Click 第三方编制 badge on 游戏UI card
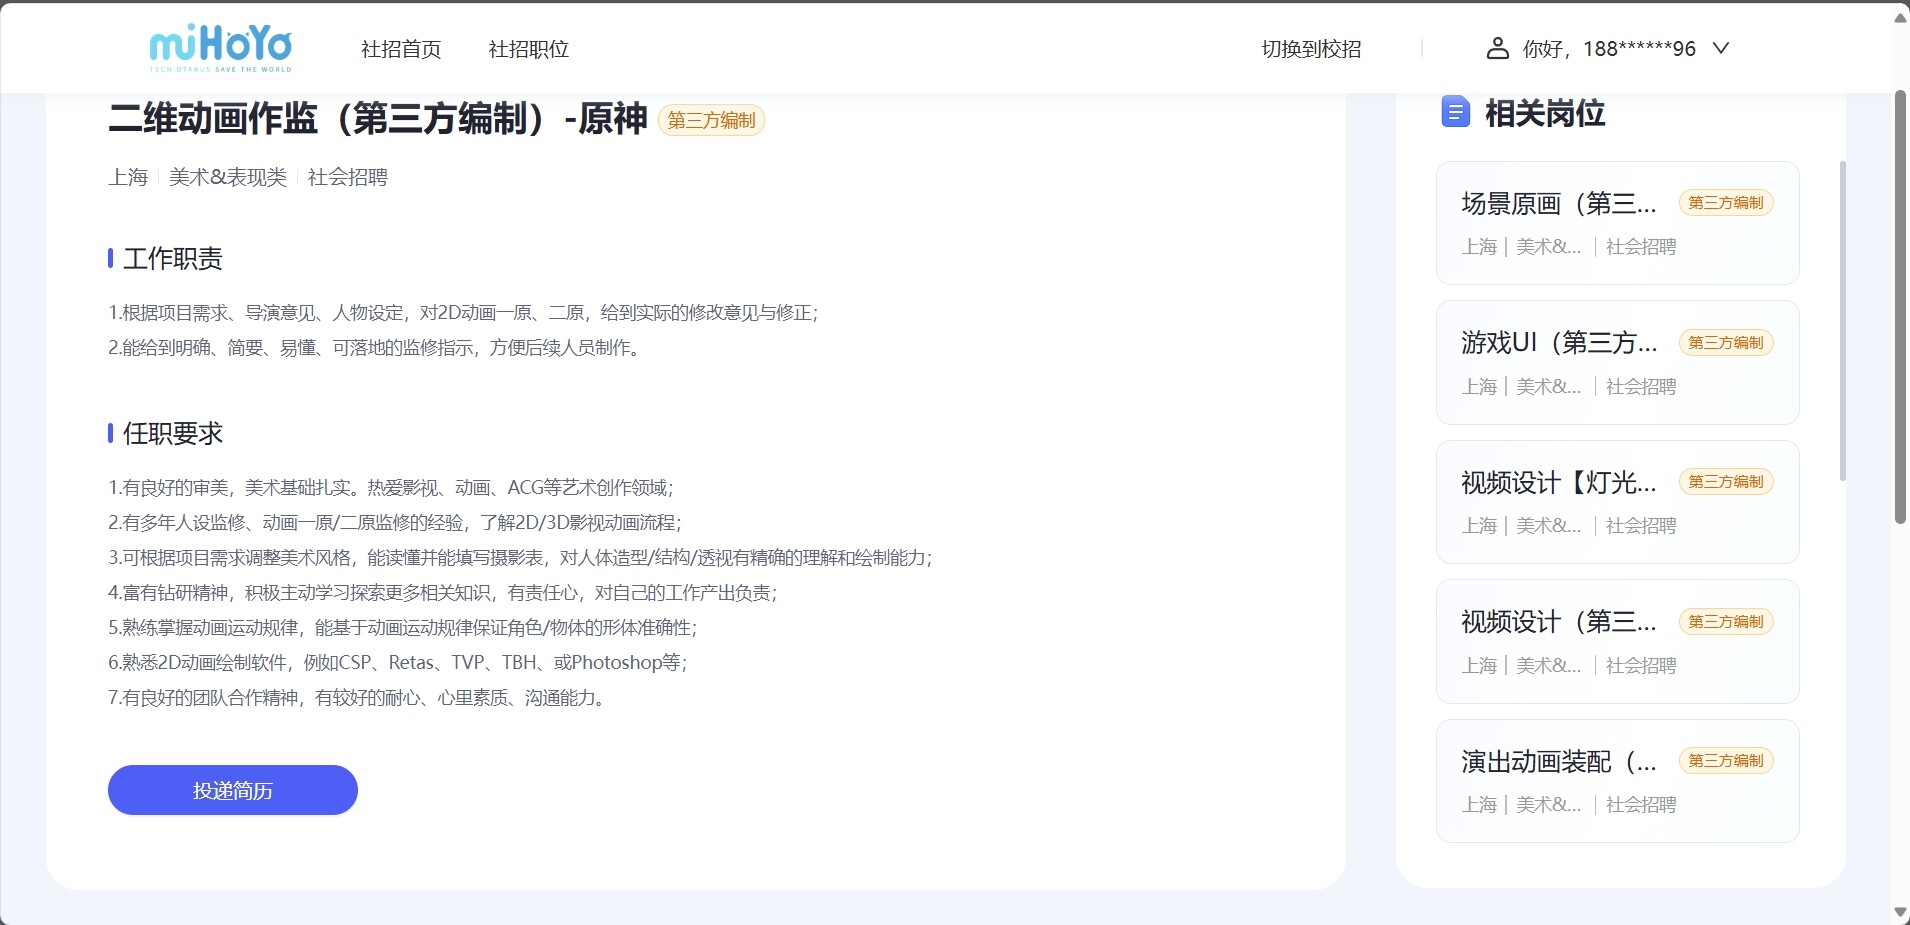This screenshot has width=1910, height=925. tap(1725, 343)
